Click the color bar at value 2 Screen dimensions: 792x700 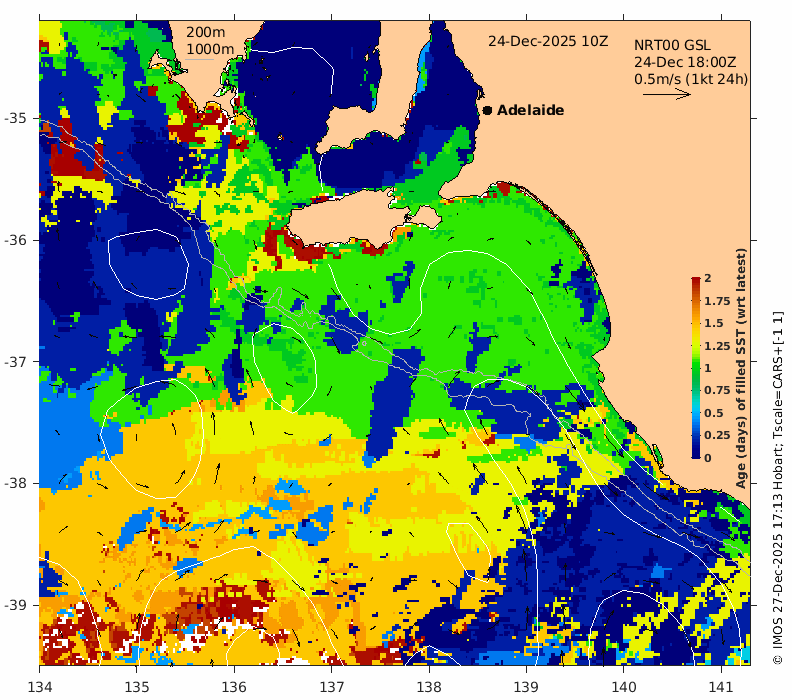tap(696, 279)
